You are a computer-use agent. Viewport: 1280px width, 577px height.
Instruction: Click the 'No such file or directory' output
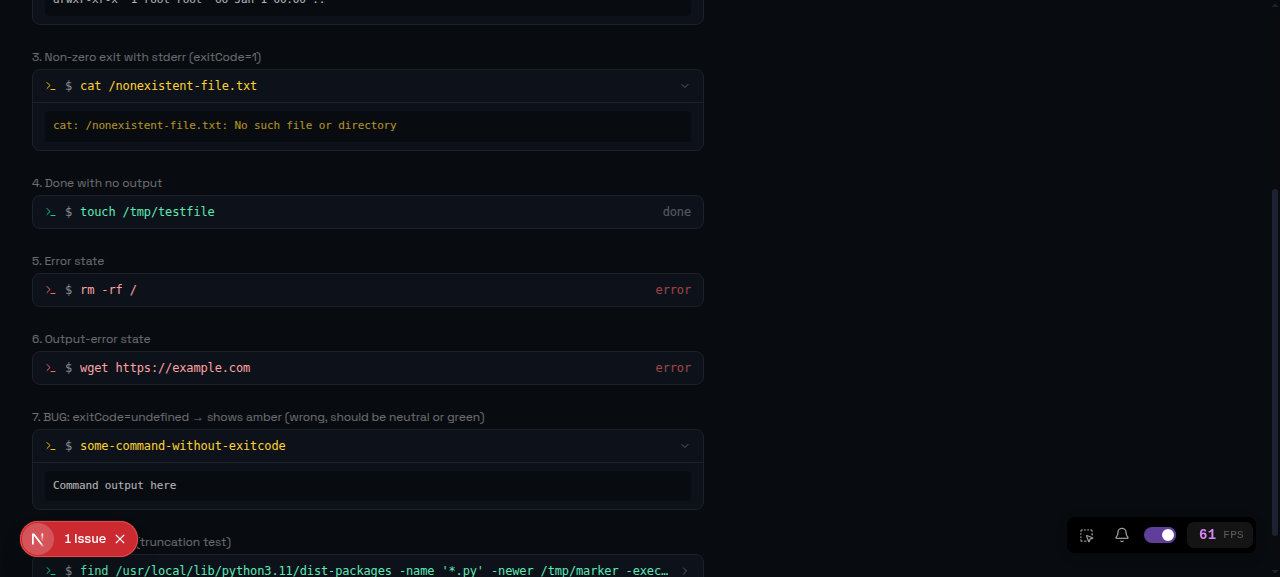tap(315, 126)
